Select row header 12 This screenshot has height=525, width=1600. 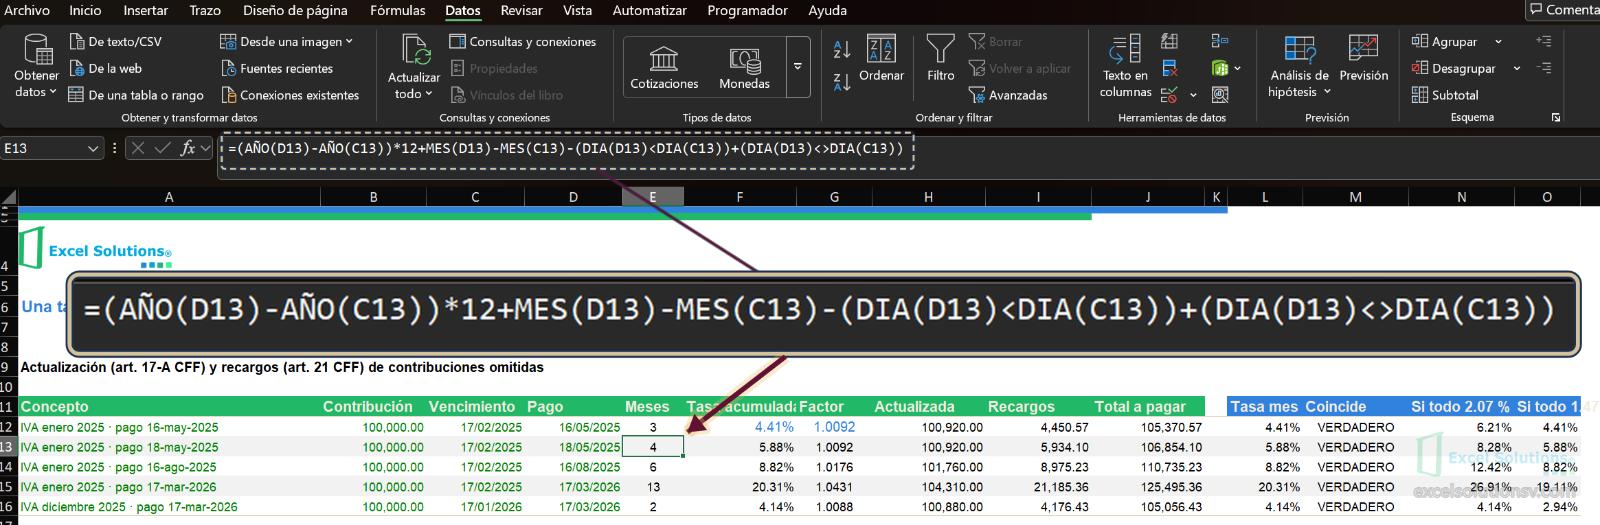tap(7, 427)
